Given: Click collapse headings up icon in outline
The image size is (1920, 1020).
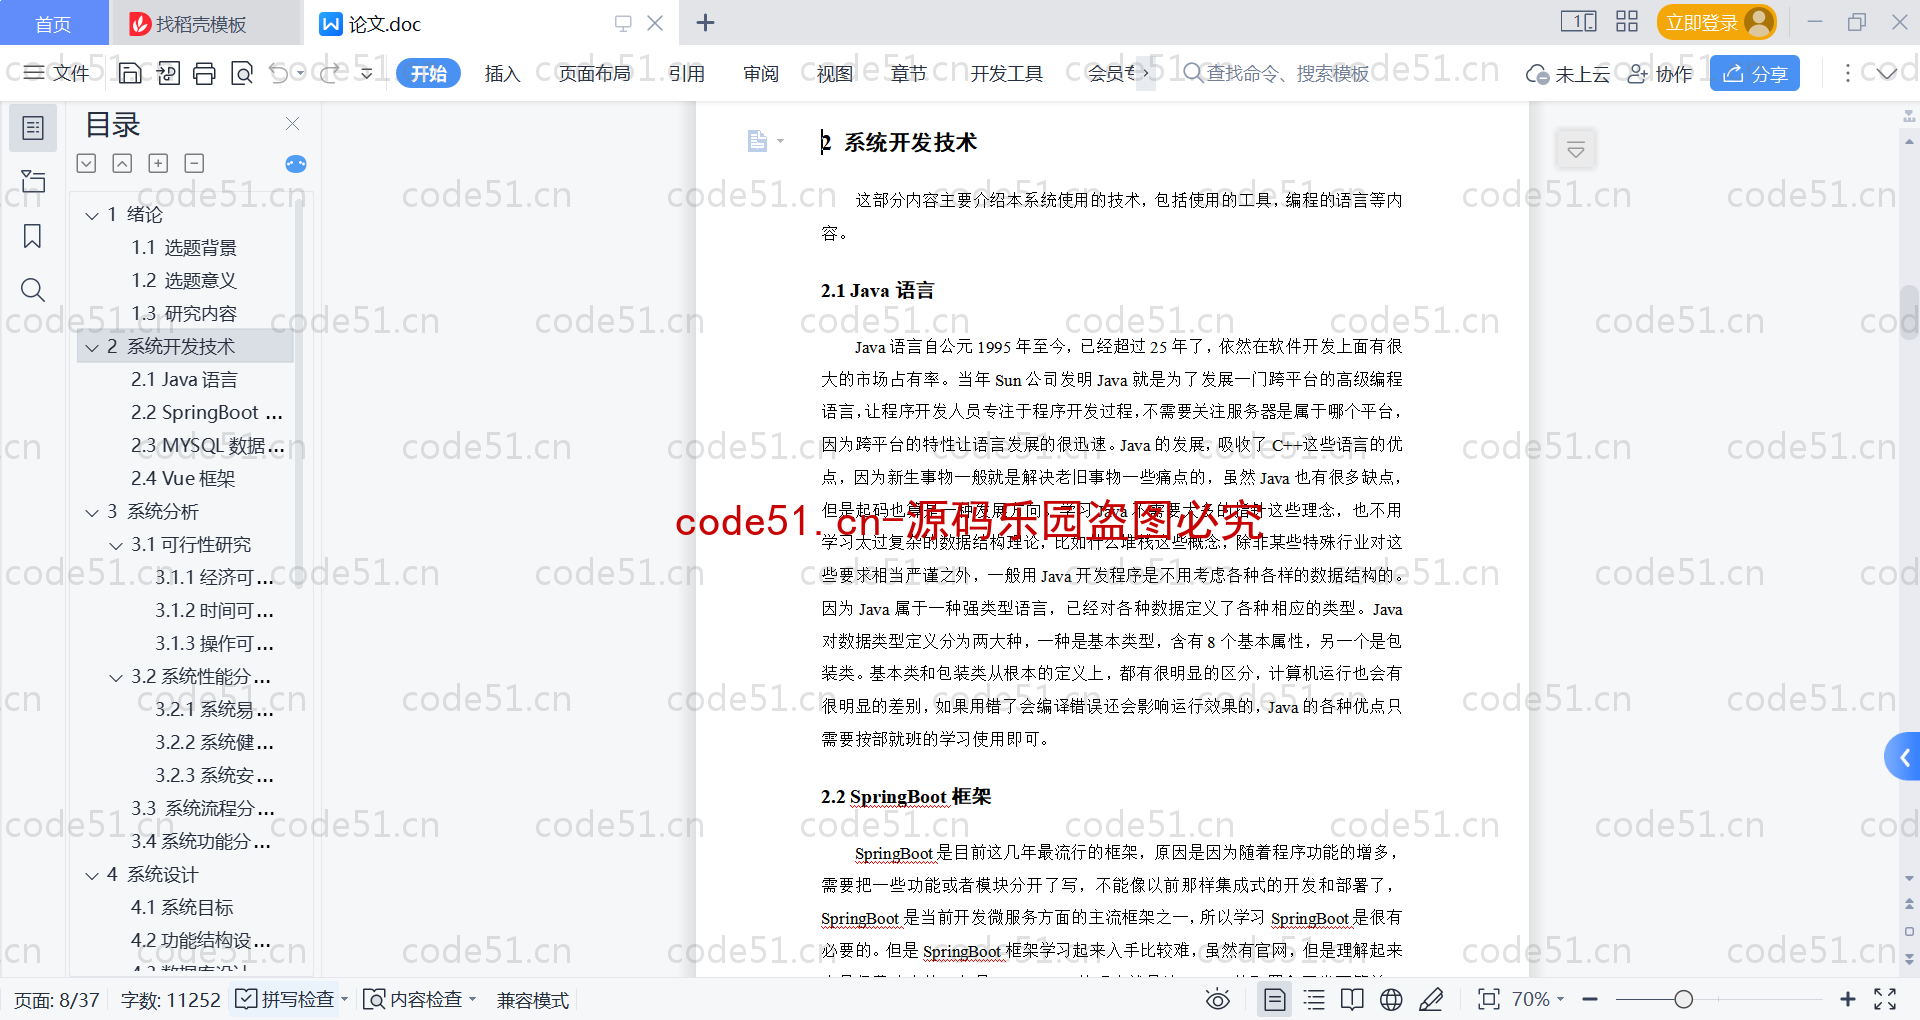Looking at the screenshot, I should (x=122, y=163).
